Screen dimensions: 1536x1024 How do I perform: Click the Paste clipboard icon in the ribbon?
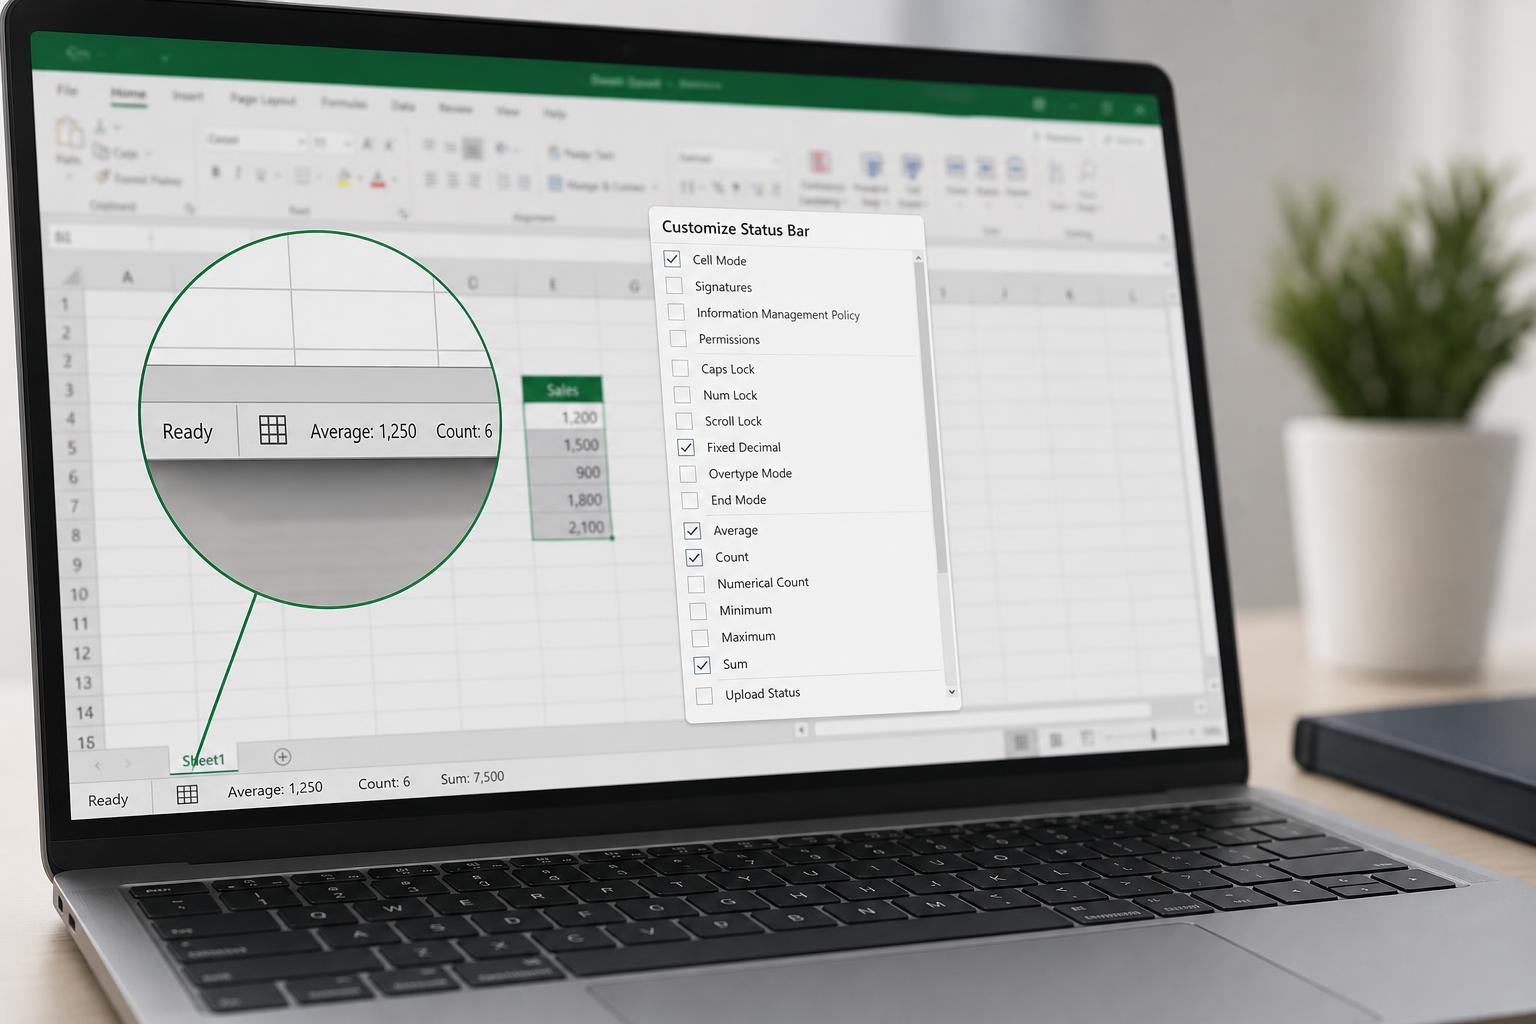point(69,134)
